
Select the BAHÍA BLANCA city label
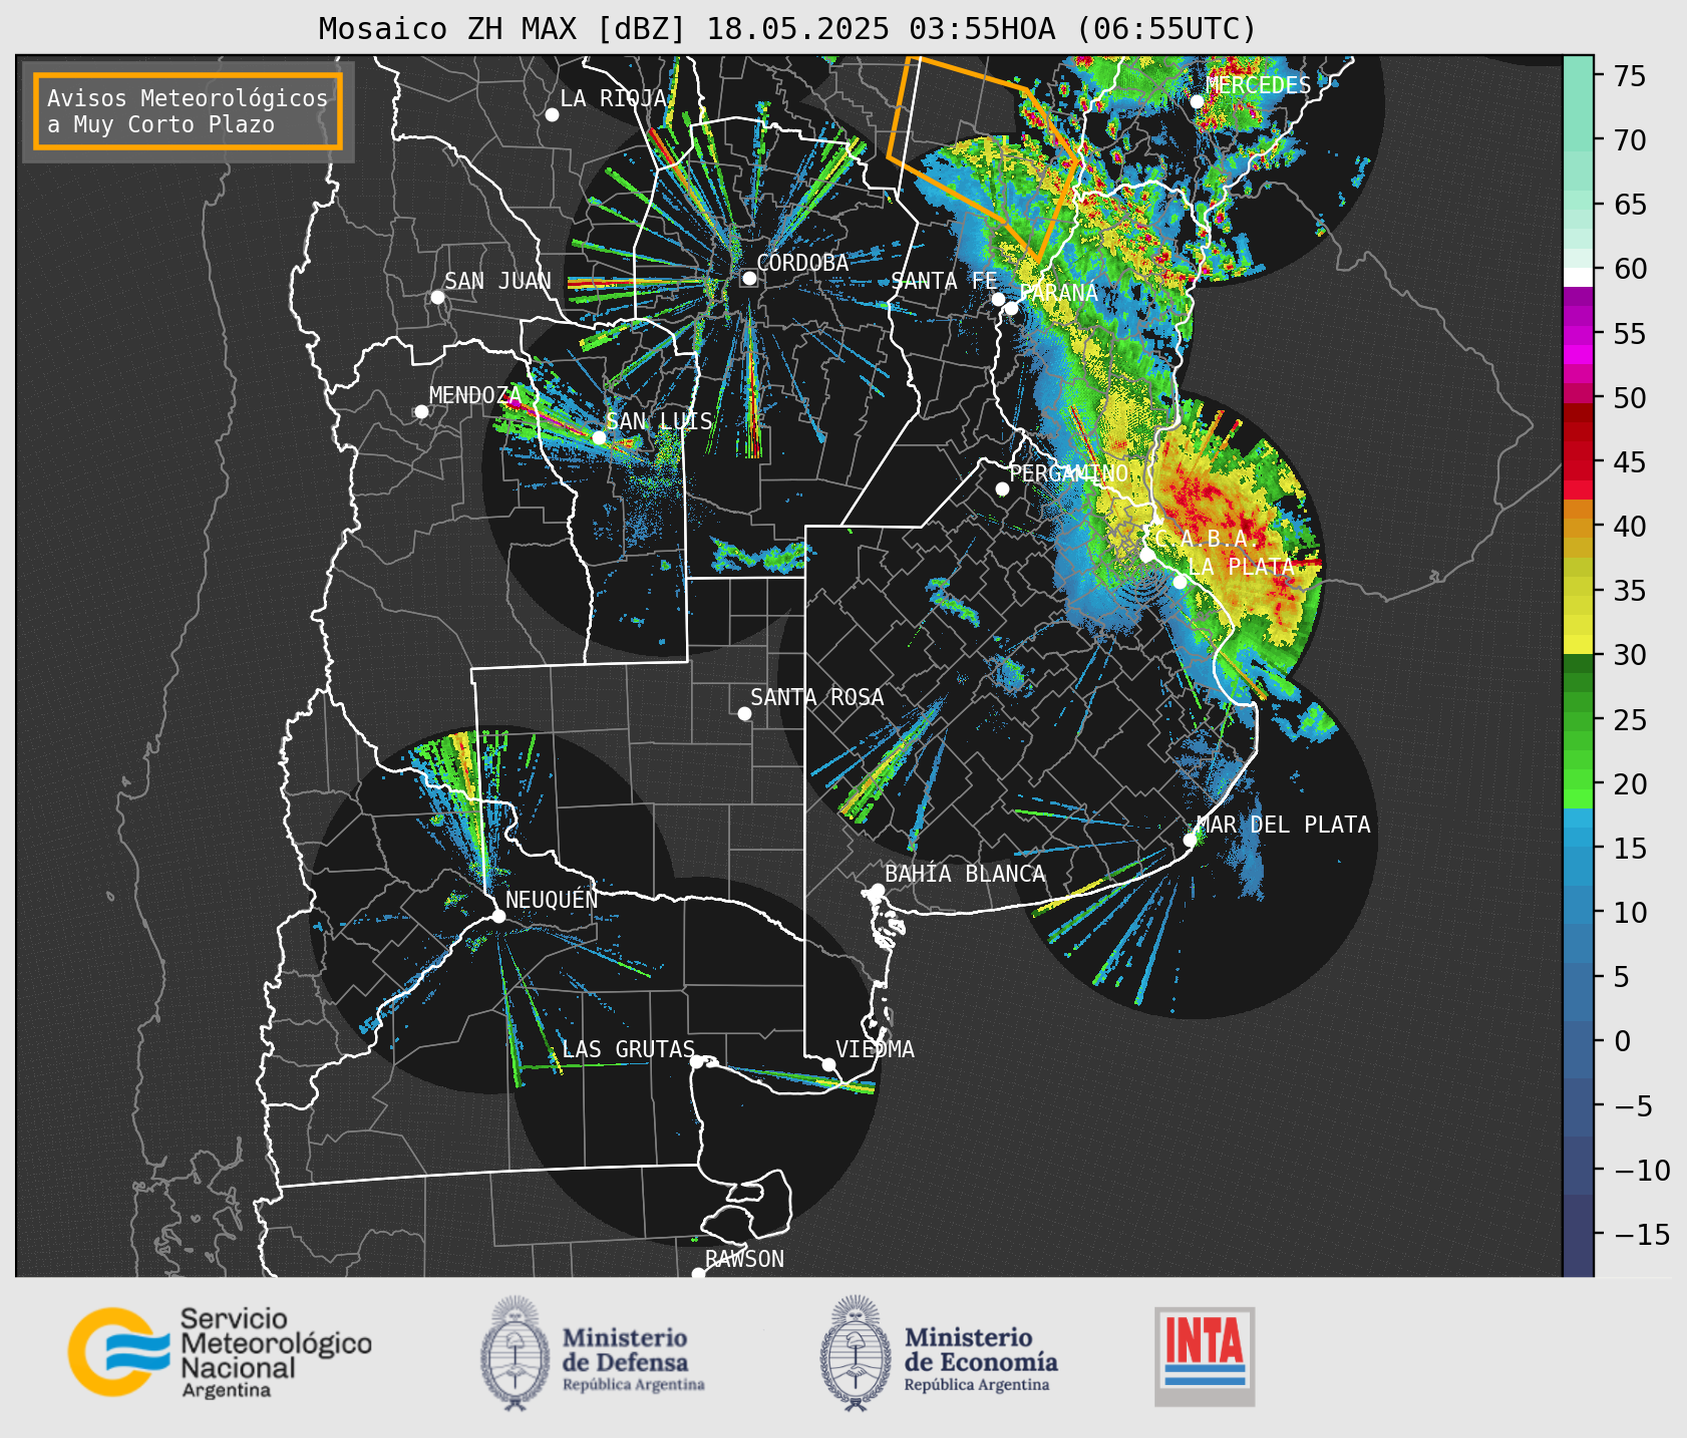pos(965,875)
